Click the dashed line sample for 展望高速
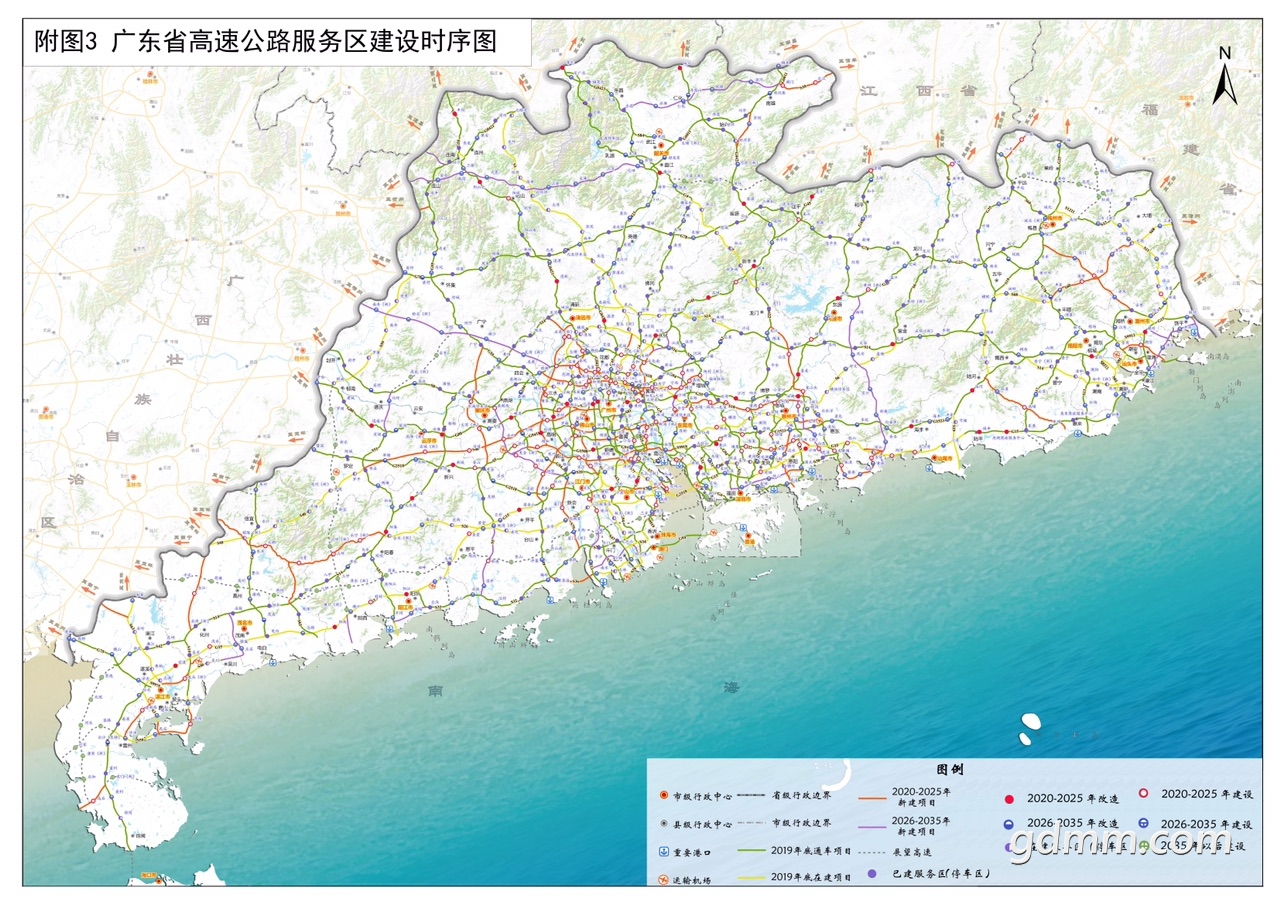The height and width of the screenshot is (904, 1280). pos(872,853)
